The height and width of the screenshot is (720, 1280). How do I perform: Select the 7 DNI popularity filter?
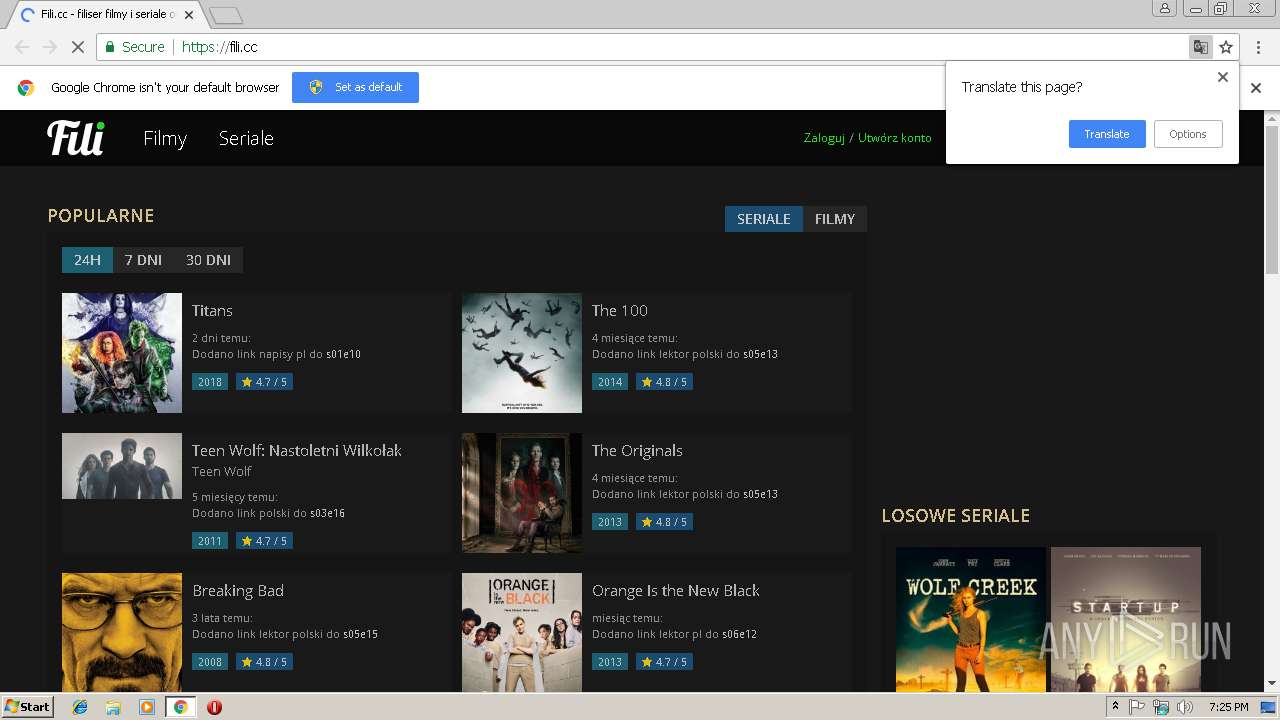click(x=143, y=260)
